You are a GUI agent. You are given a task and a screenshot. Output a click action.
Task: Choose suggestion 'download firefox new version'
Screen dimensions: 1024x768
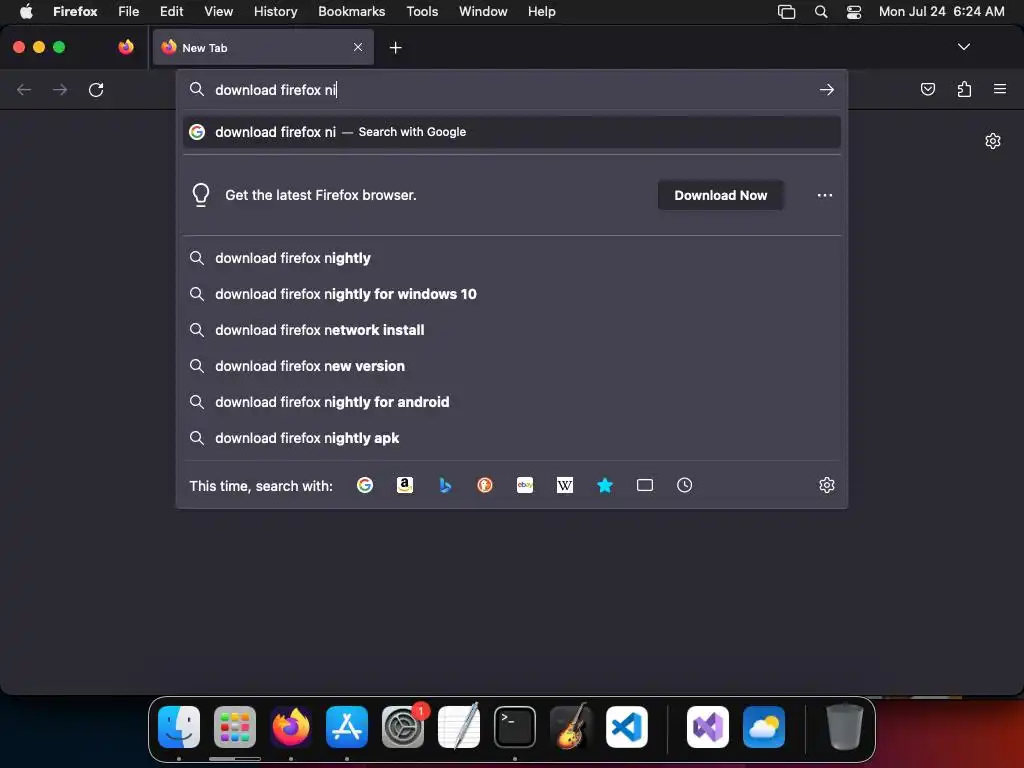(512, 366)
